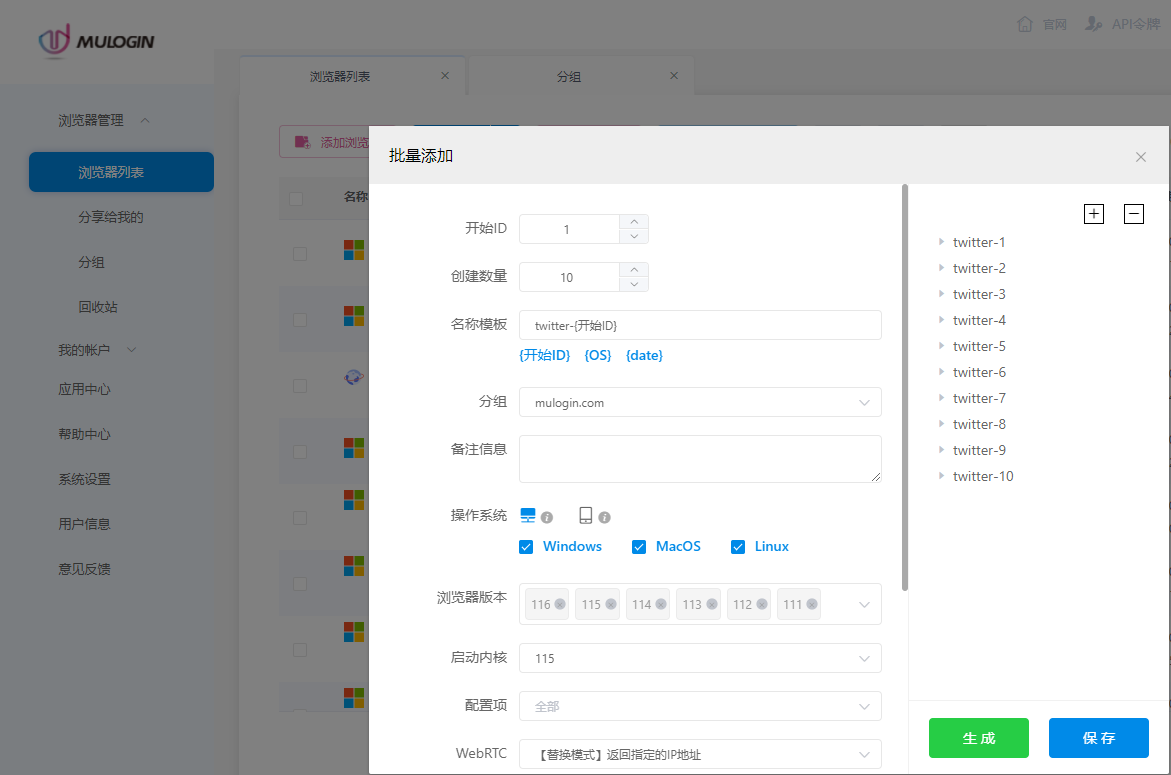Click the blue 保存 button
1171x775 pixels.
(1098, 738)
